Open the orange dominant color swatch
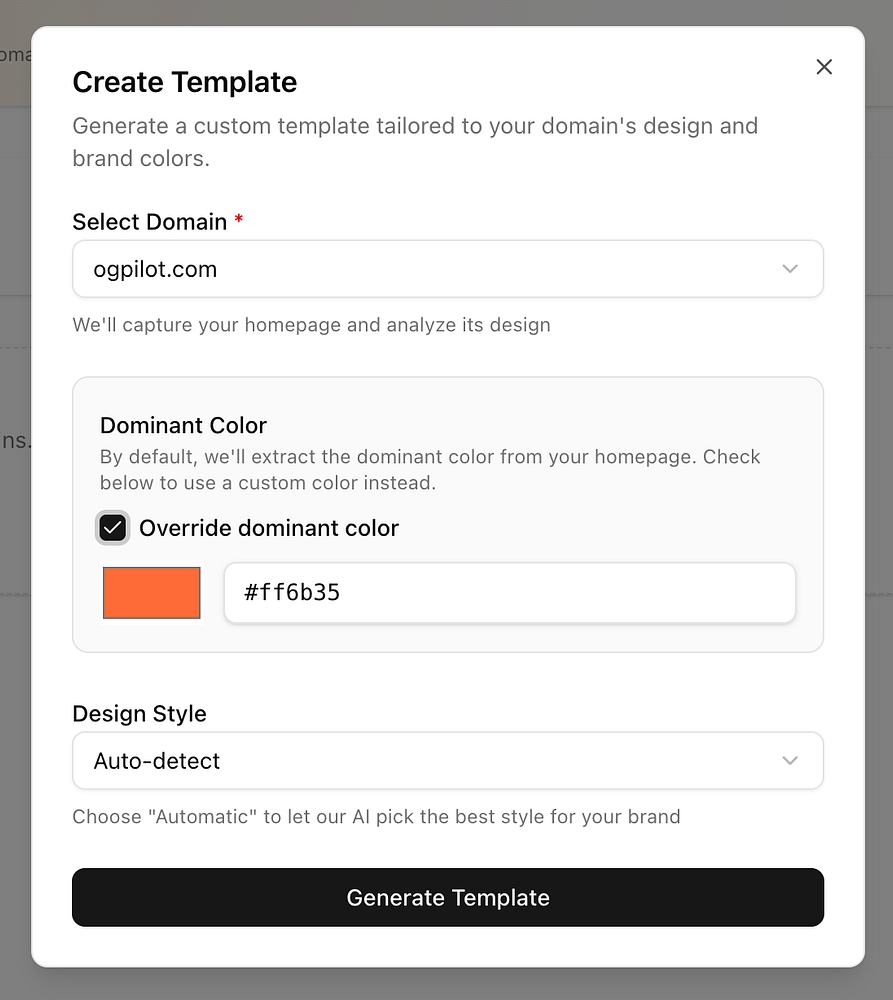Screen dimensions: 893x1000 [152, 593]
